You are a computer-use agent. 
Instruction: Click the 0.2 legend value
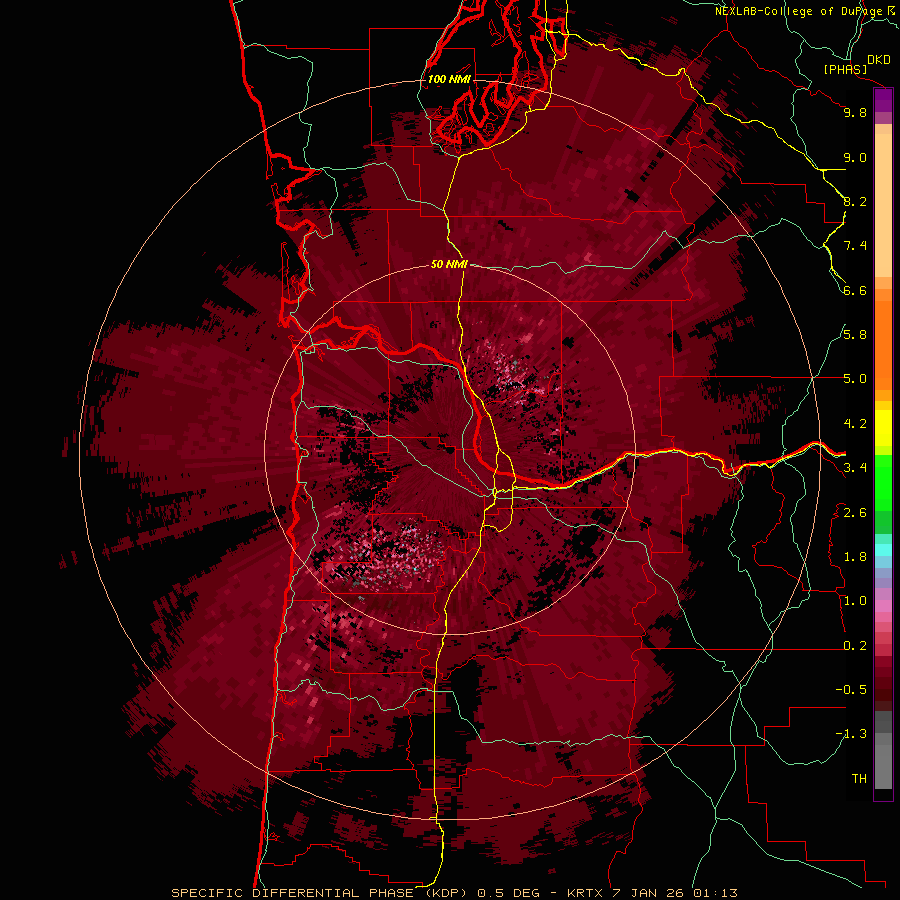pos(855,646)
